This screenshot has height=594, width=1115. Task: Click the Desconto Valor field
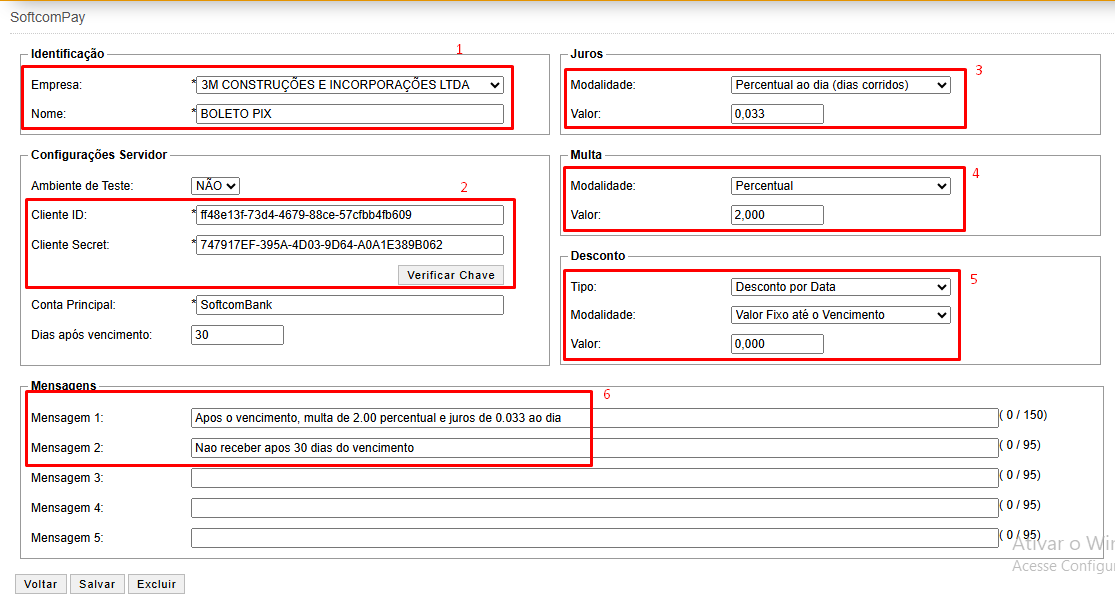[777, 344]
